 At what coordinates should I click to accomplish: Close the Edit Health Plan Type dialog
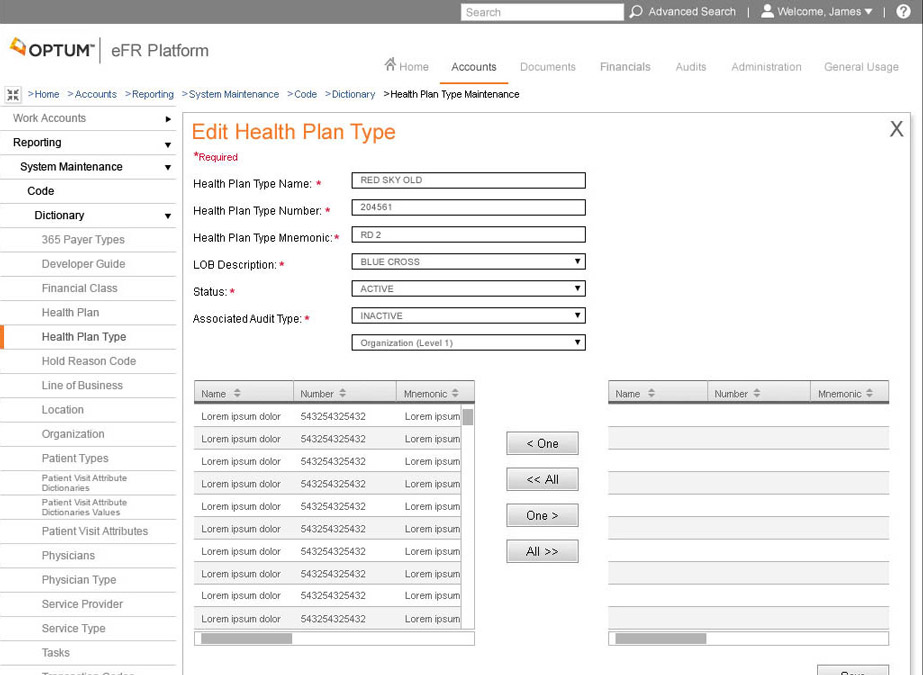tap(896, 129)
